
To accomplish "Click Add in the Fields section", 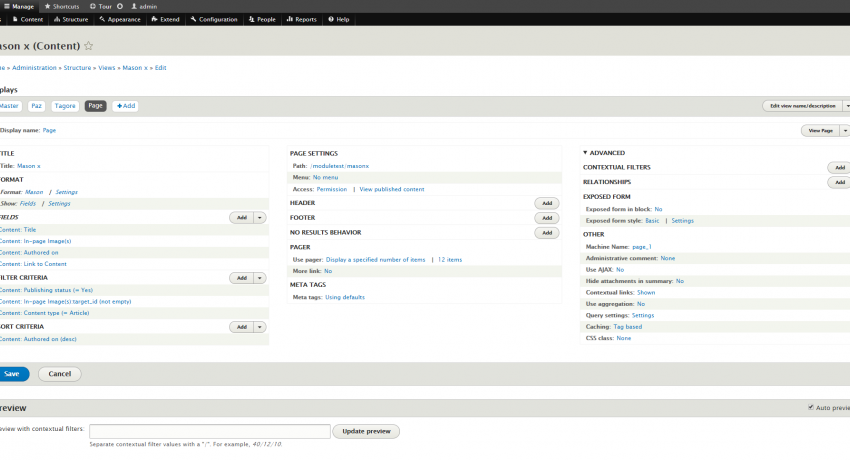I will pyautogui.click(x=242, y=217).
